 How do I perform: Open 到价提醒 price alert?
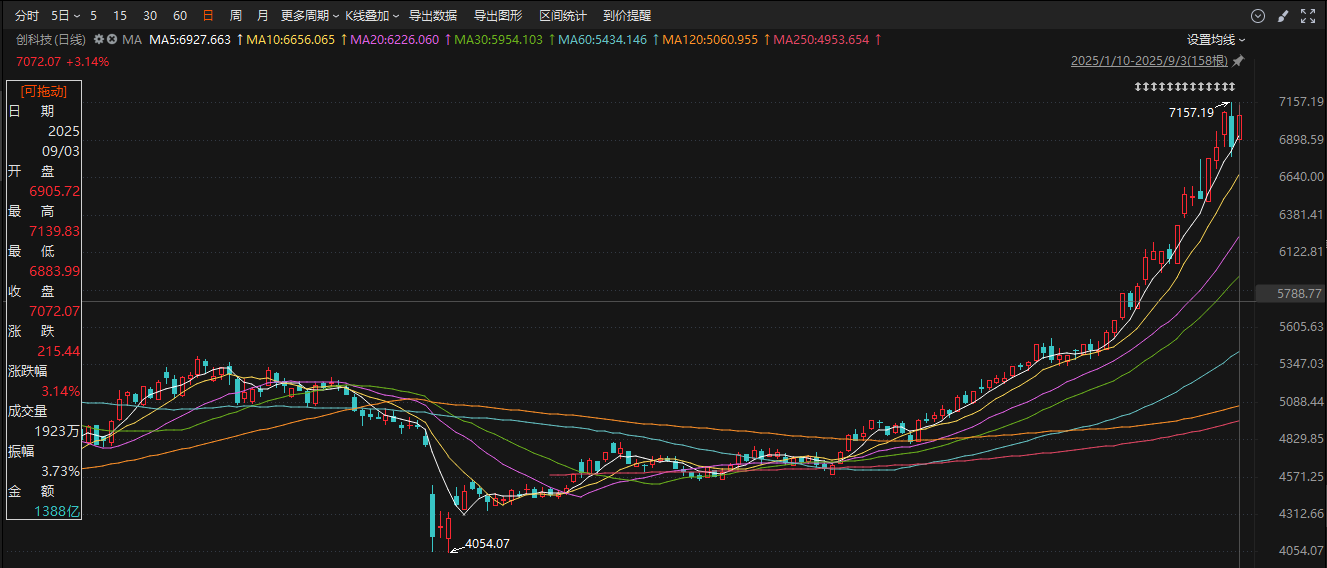(x=627, y=16)
